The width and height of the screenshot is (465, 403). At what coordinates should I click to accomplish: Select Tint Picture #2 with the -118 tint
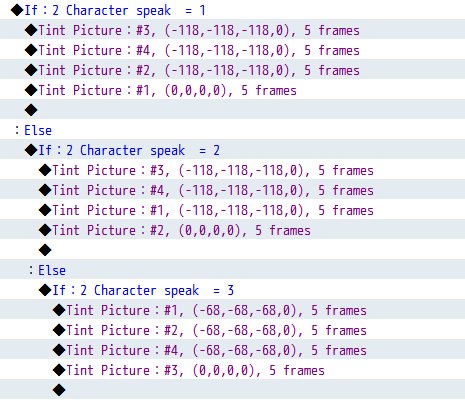[232, 69]
